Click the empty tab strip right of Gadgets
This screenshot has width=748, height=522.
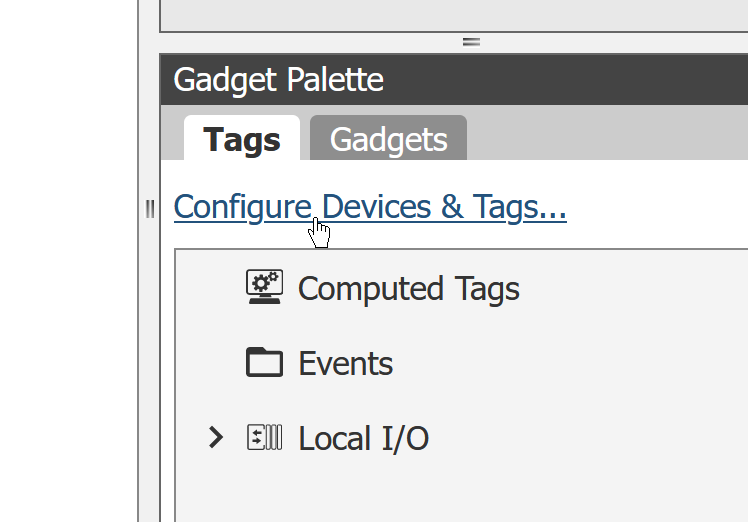(607, 133)
